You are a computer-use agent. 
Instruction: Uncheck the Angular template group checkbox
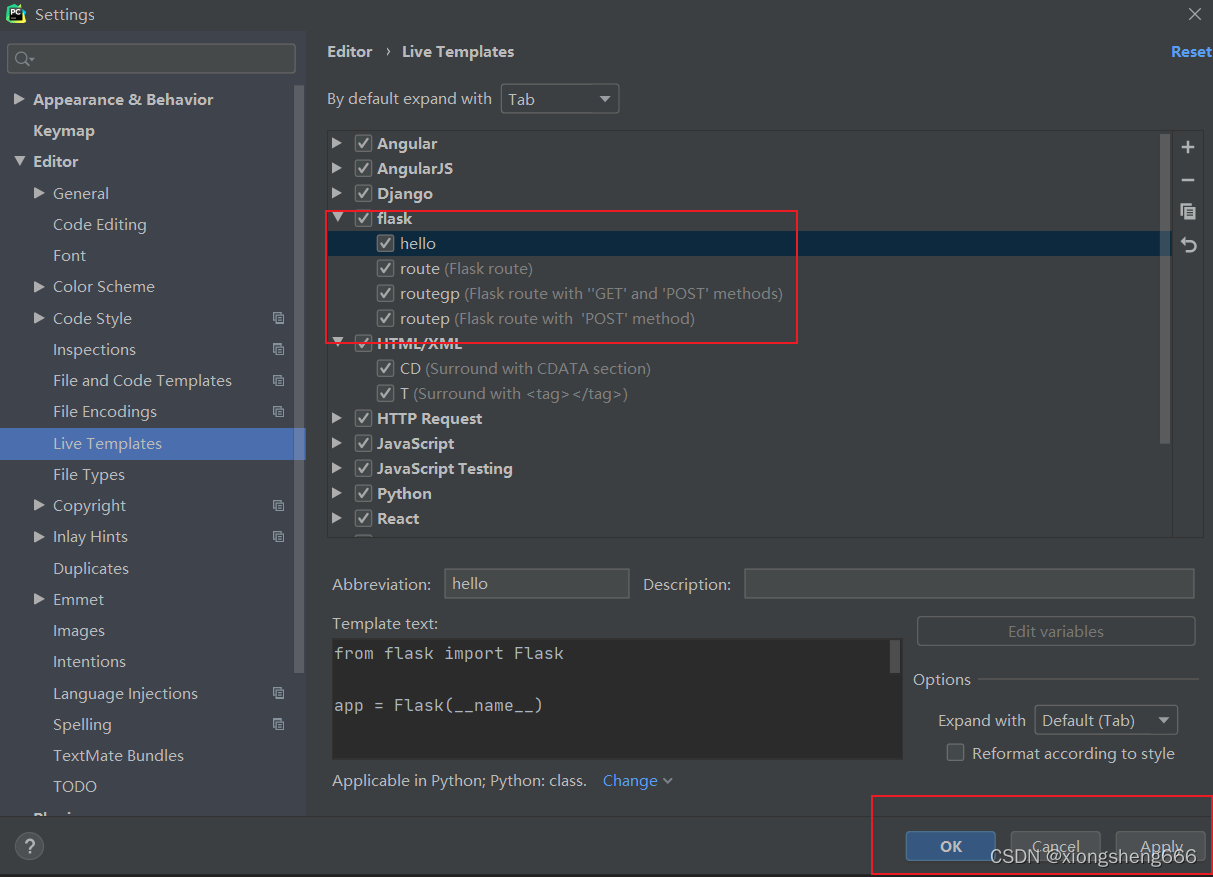coord(363,143)
